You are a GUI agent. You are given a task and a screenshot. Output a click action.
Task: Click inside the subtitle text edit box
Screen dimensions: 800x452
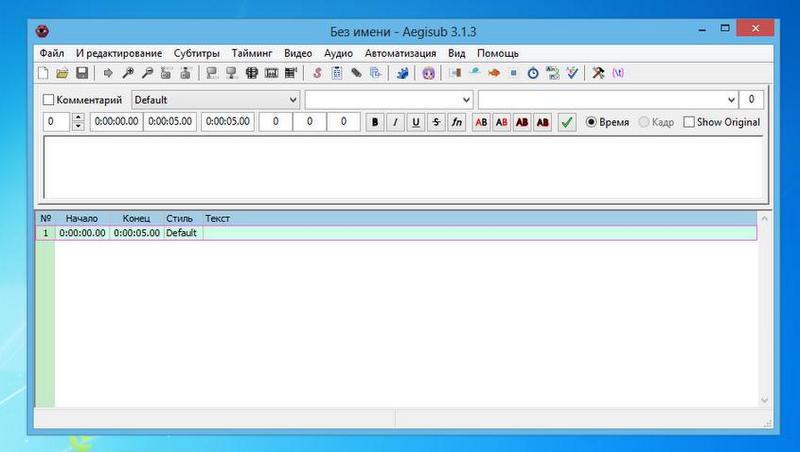[x=403, y=167]
